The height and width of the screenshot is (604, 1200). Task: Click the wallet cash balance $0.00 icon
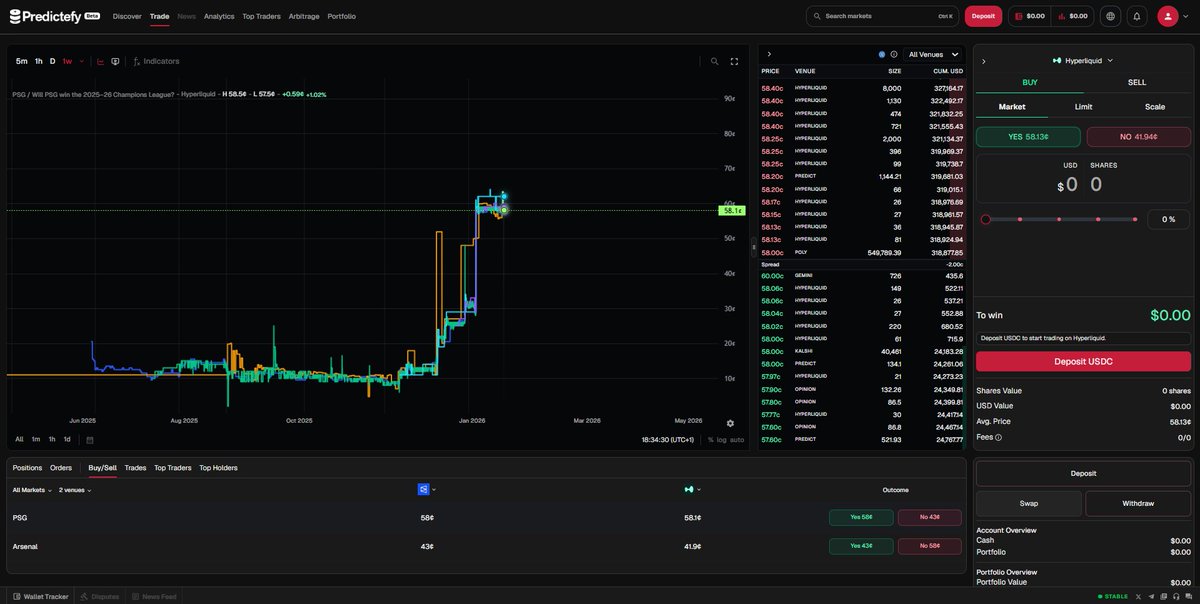(1029, 16)
